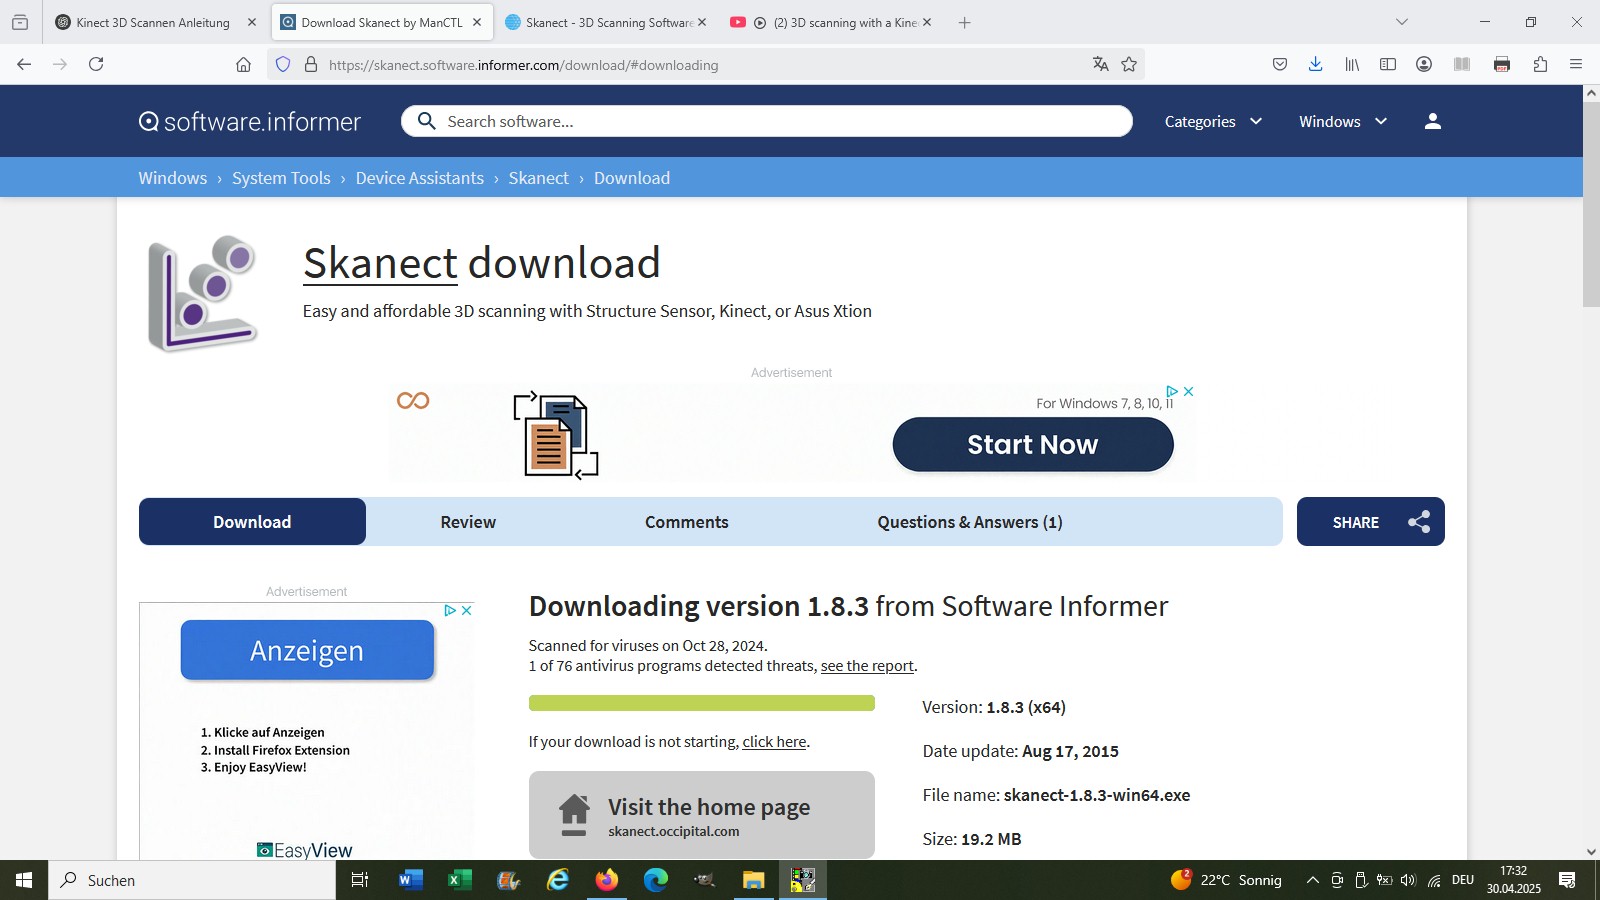1600x900 pixels.
Task: Open Firefox View icon in tab strip
Action: pos(20,22)
